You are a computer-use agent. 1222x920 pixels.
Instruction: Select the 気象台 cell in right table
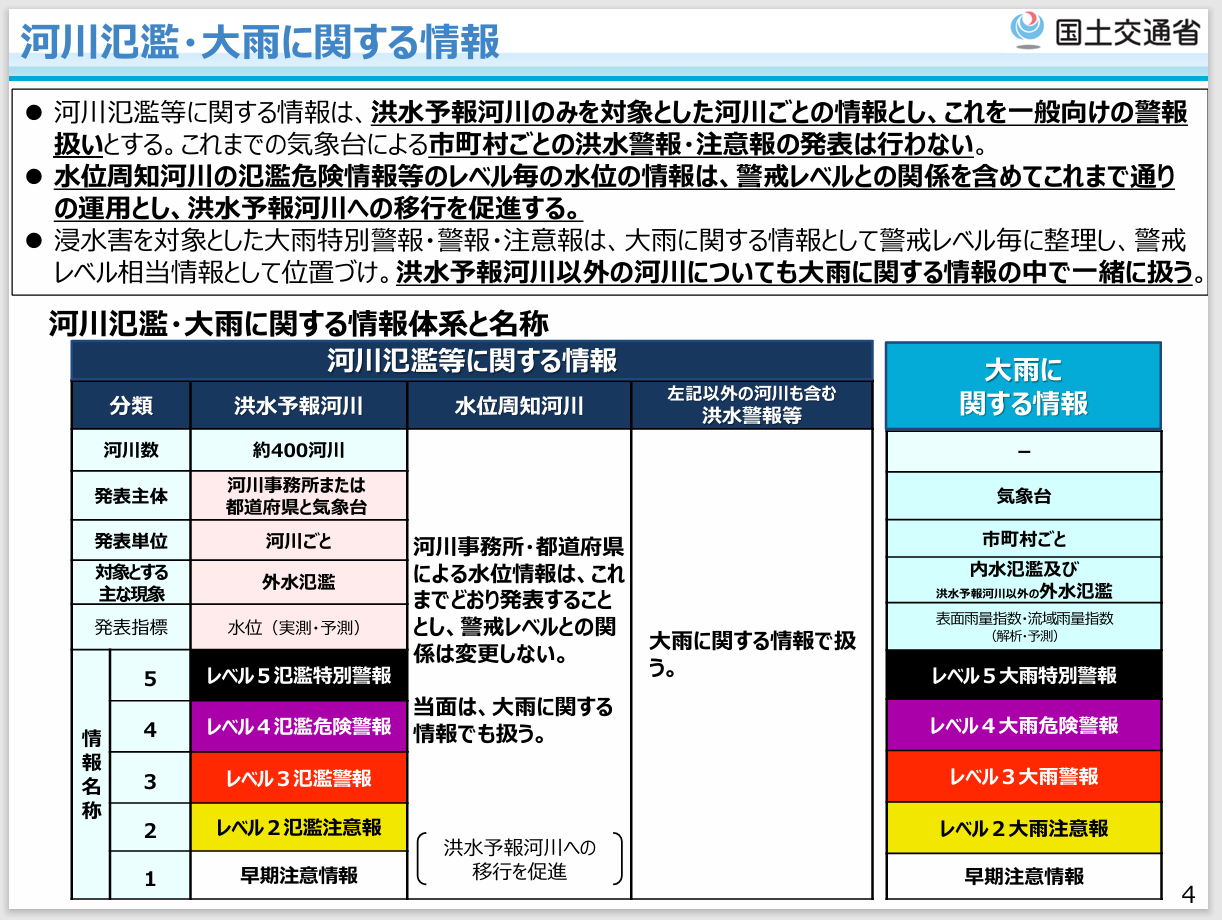point(1023,497)
